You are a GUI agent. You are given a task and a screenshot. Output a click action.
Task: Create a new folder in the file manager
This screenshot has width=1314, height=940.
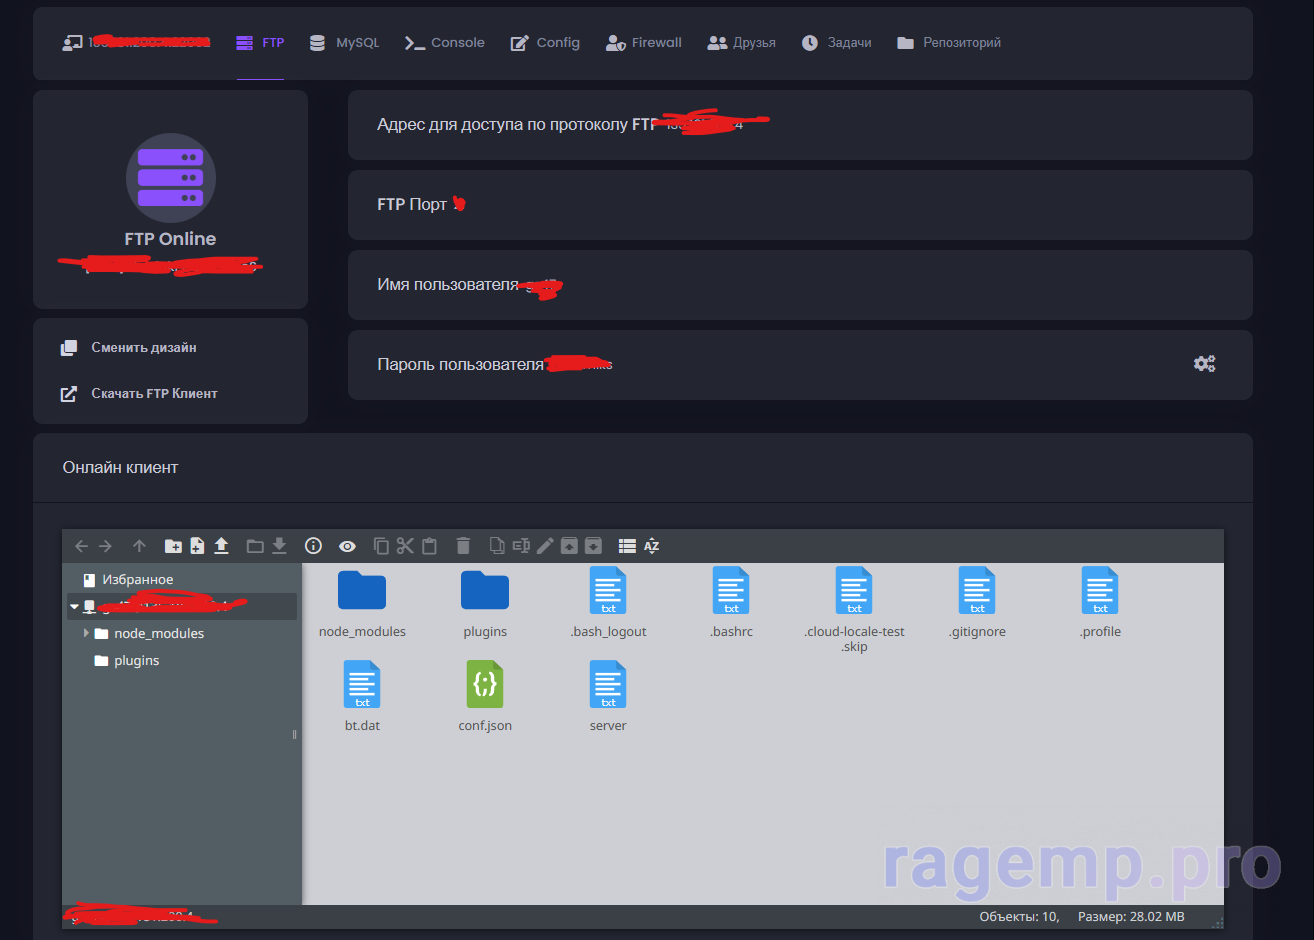(x=173, y=546)
